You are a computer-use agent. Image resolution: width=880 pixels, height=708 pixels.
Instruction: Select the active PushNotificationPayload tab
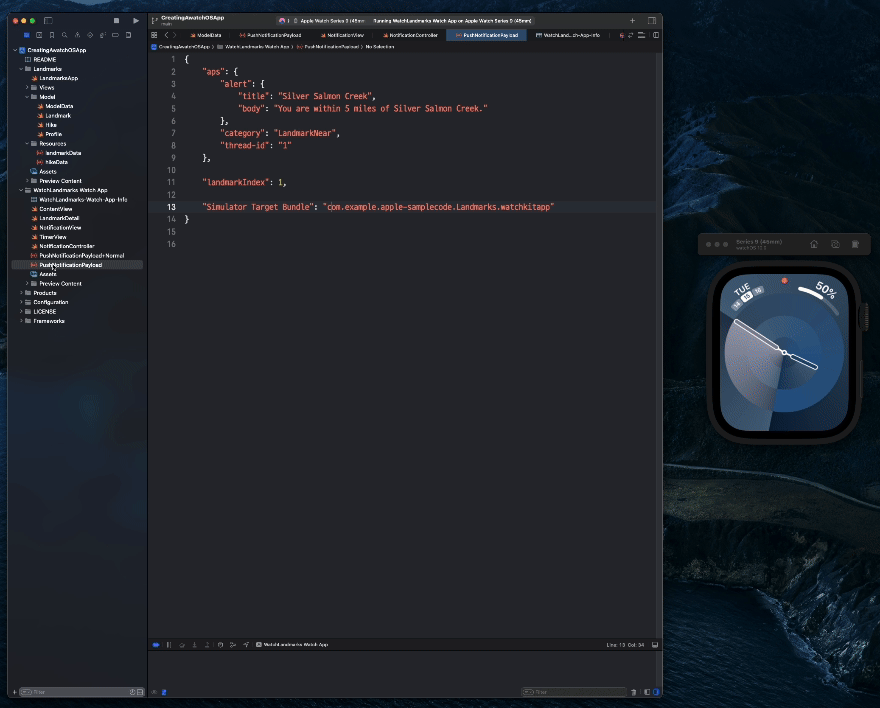coord(487,35)
